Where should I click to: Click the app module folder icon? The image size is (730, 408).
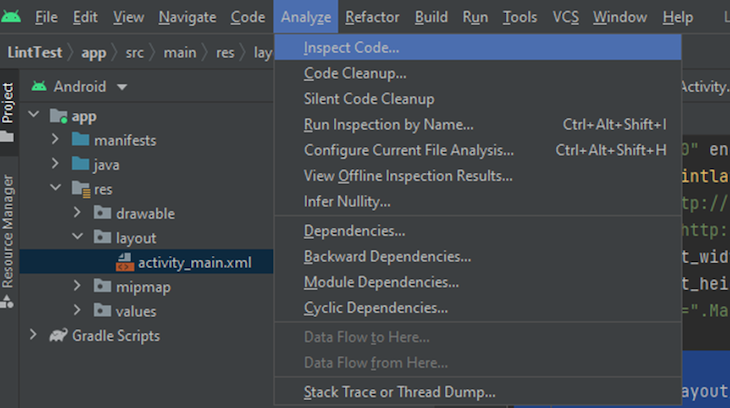coord(58,116)
